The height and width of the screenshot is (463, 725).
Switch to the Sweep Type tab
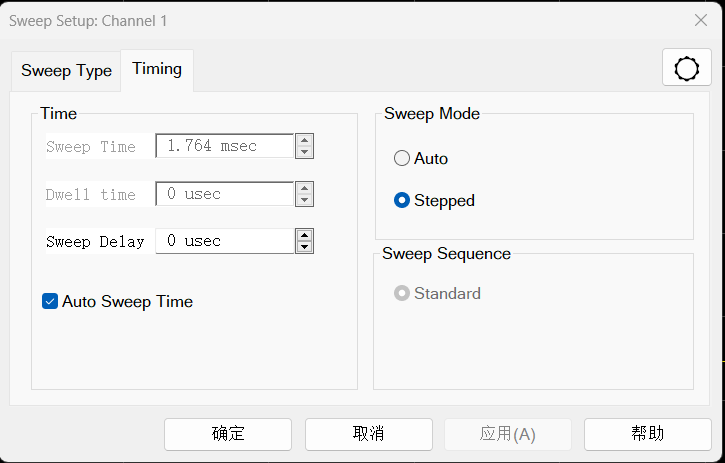[66, 71]
